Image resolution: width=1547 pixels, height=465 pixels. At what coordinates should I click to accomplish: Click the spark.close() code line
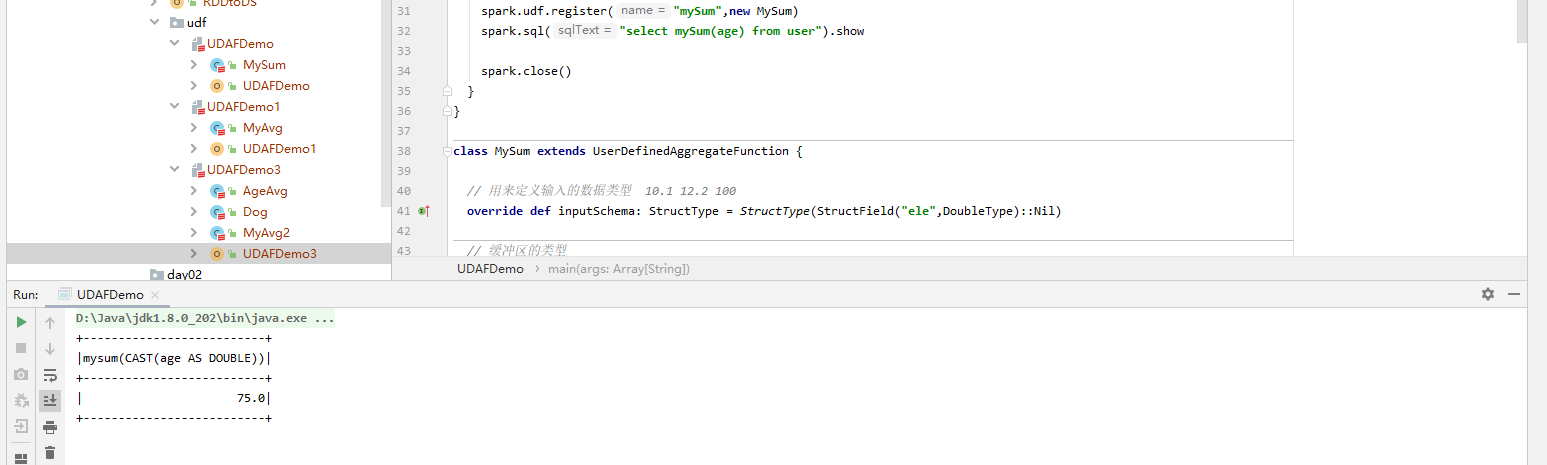pos(525,71)
